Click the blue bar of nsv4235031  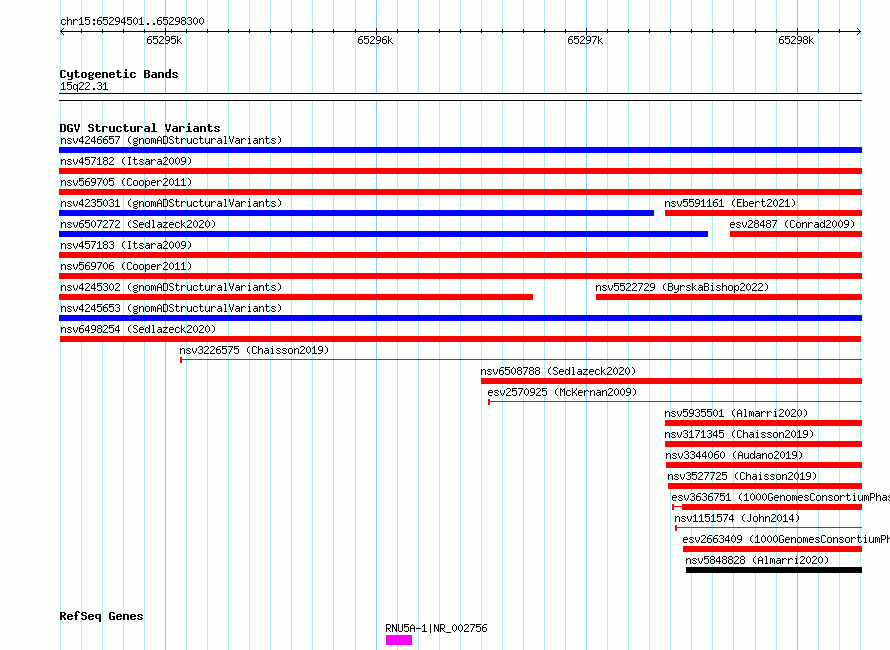[x=356, y=213]
